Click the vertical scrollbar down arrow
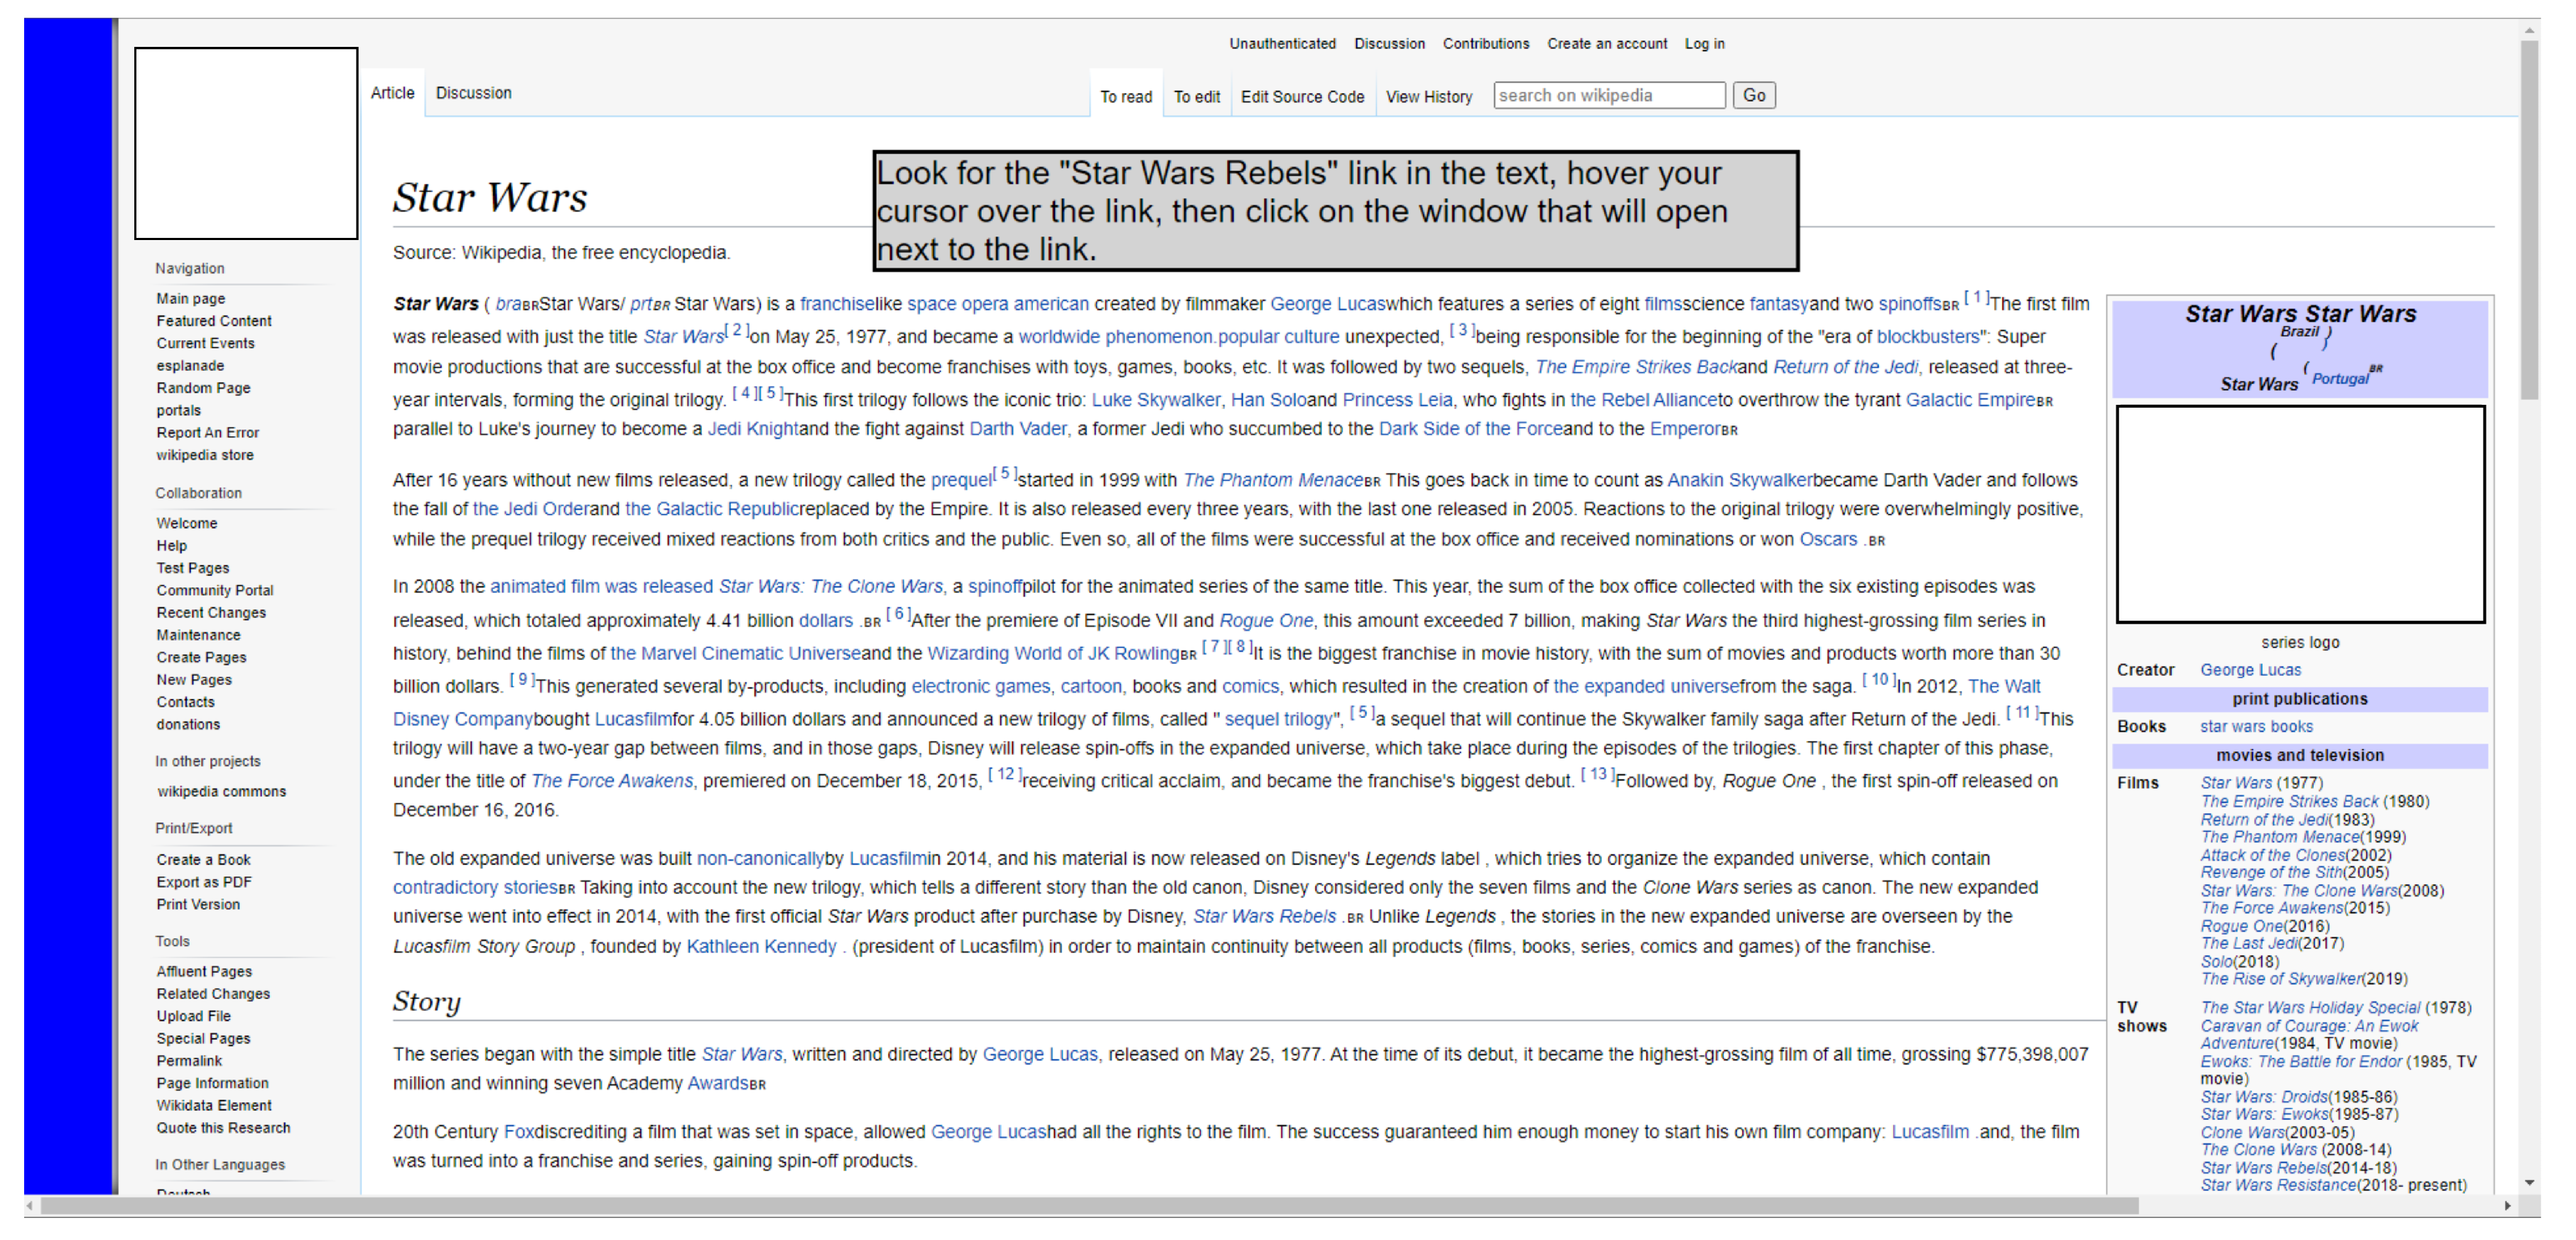This screenshot has width=2576, height=1240. coord(2529,1182)
